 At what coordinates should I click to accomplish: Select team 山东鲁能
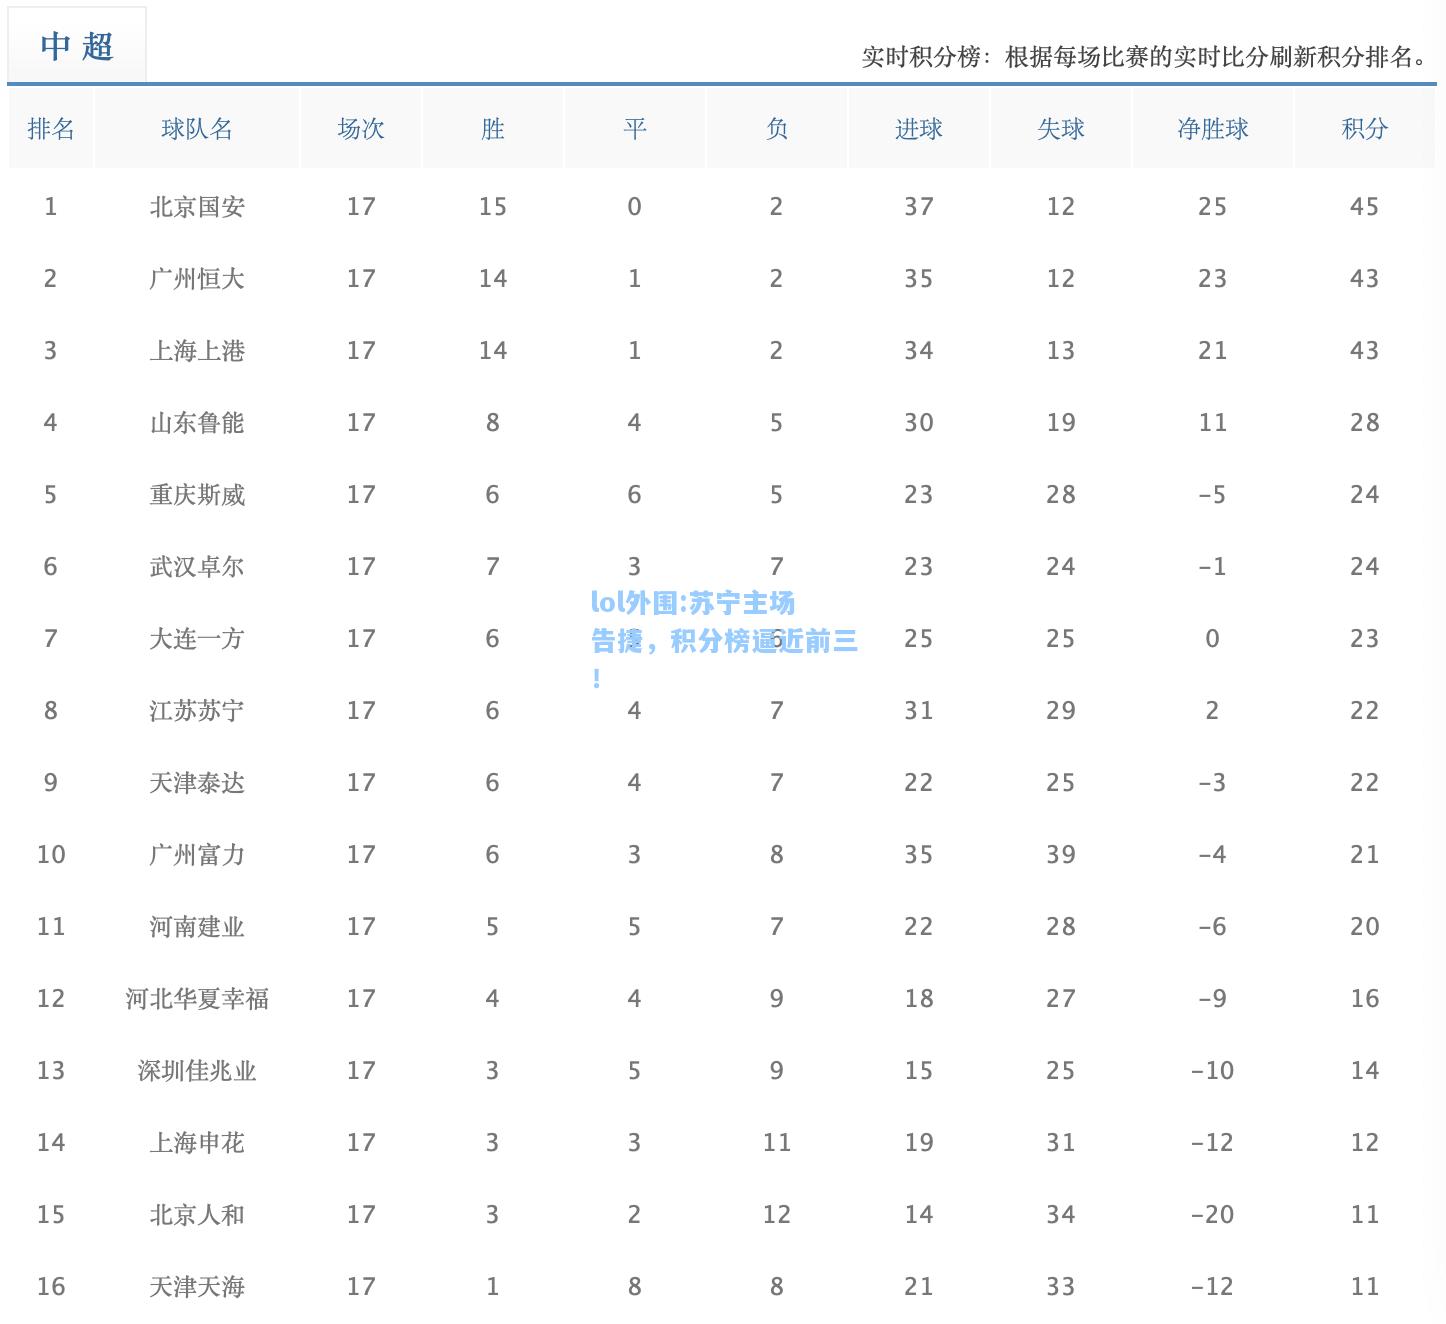pos(197,423)
